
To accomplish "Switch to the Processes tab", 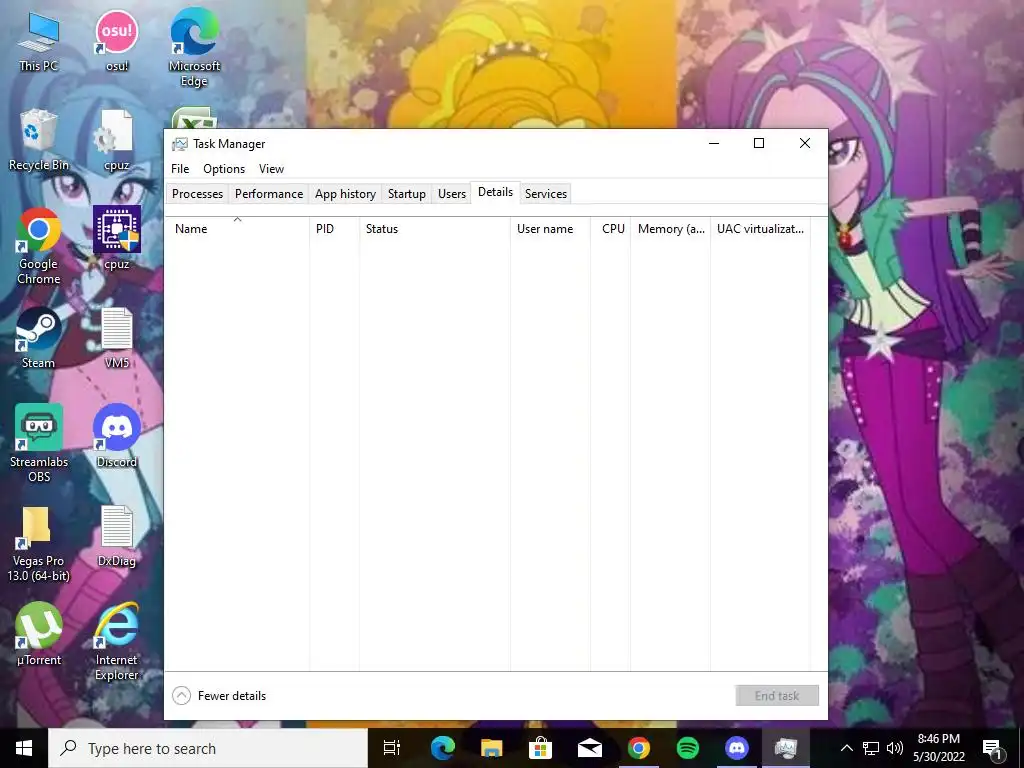I will pyautogui.click(x=197, y=194).
